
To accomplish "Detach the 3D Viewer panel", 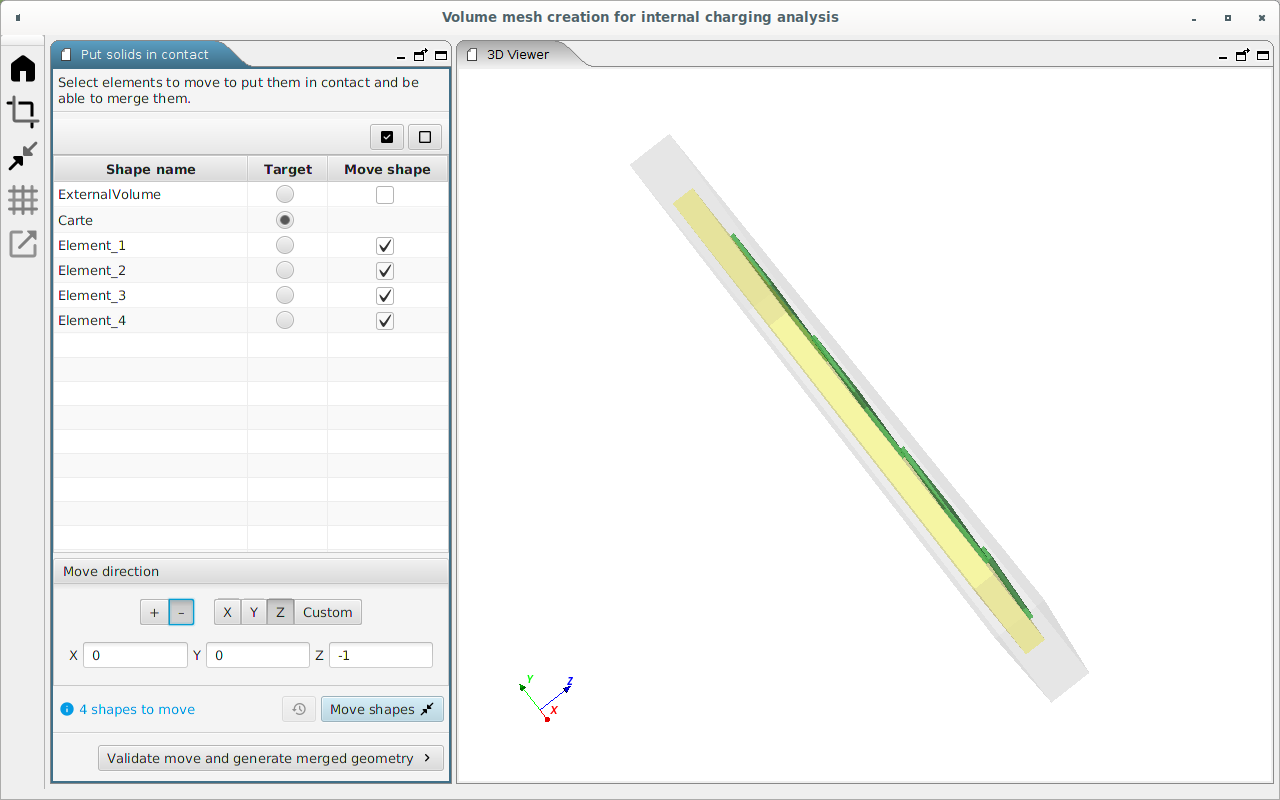I will point(1242,55).
